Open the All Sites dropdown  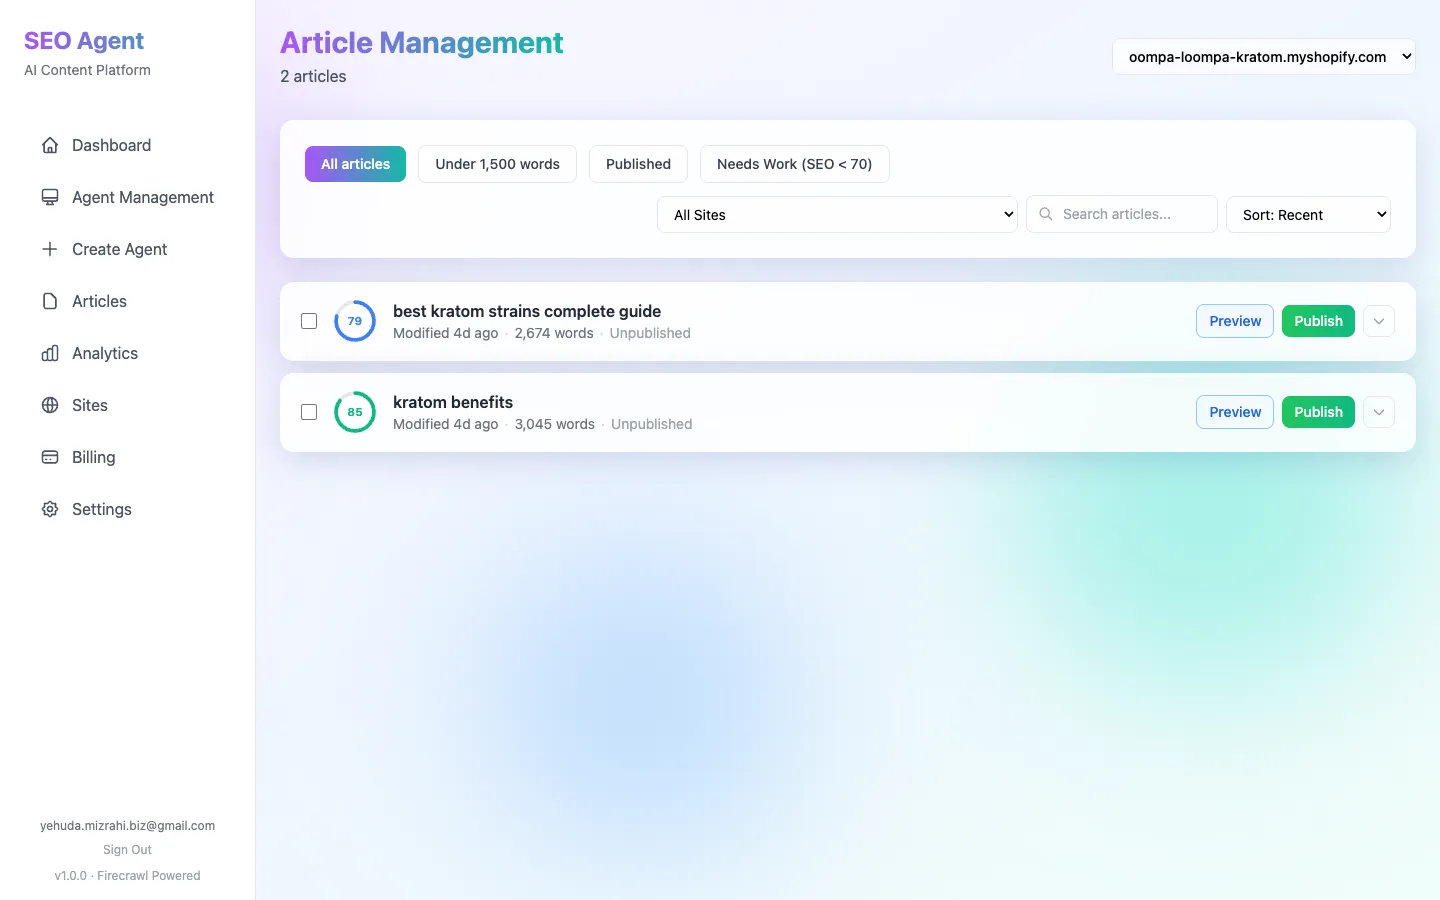tap(837, 214)
